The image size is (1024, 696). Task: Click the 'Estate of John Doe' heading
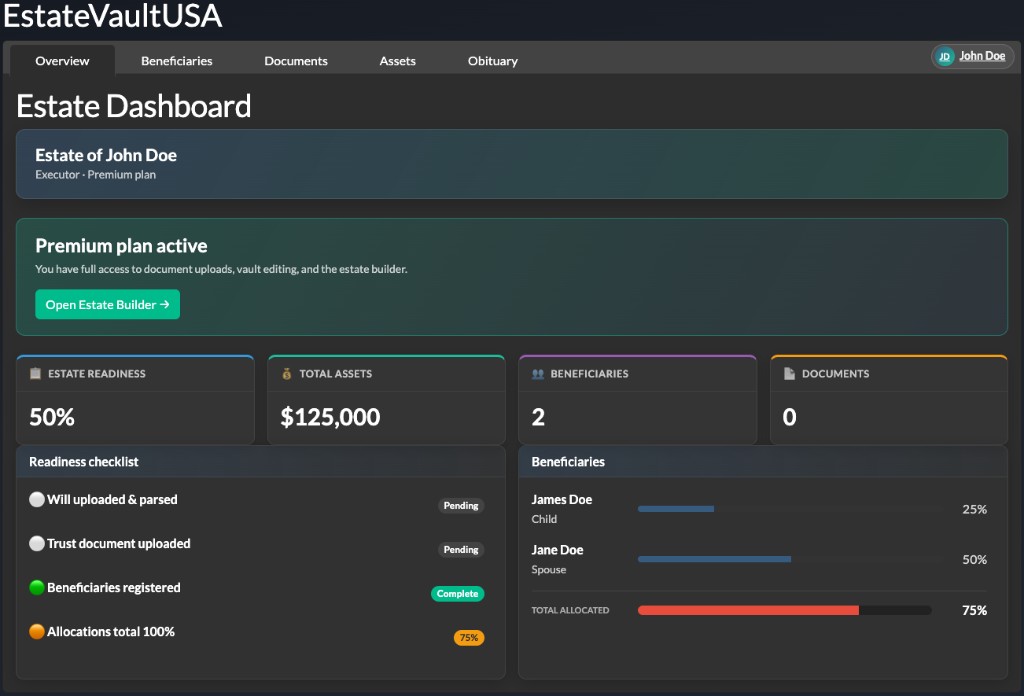point(106,155)
